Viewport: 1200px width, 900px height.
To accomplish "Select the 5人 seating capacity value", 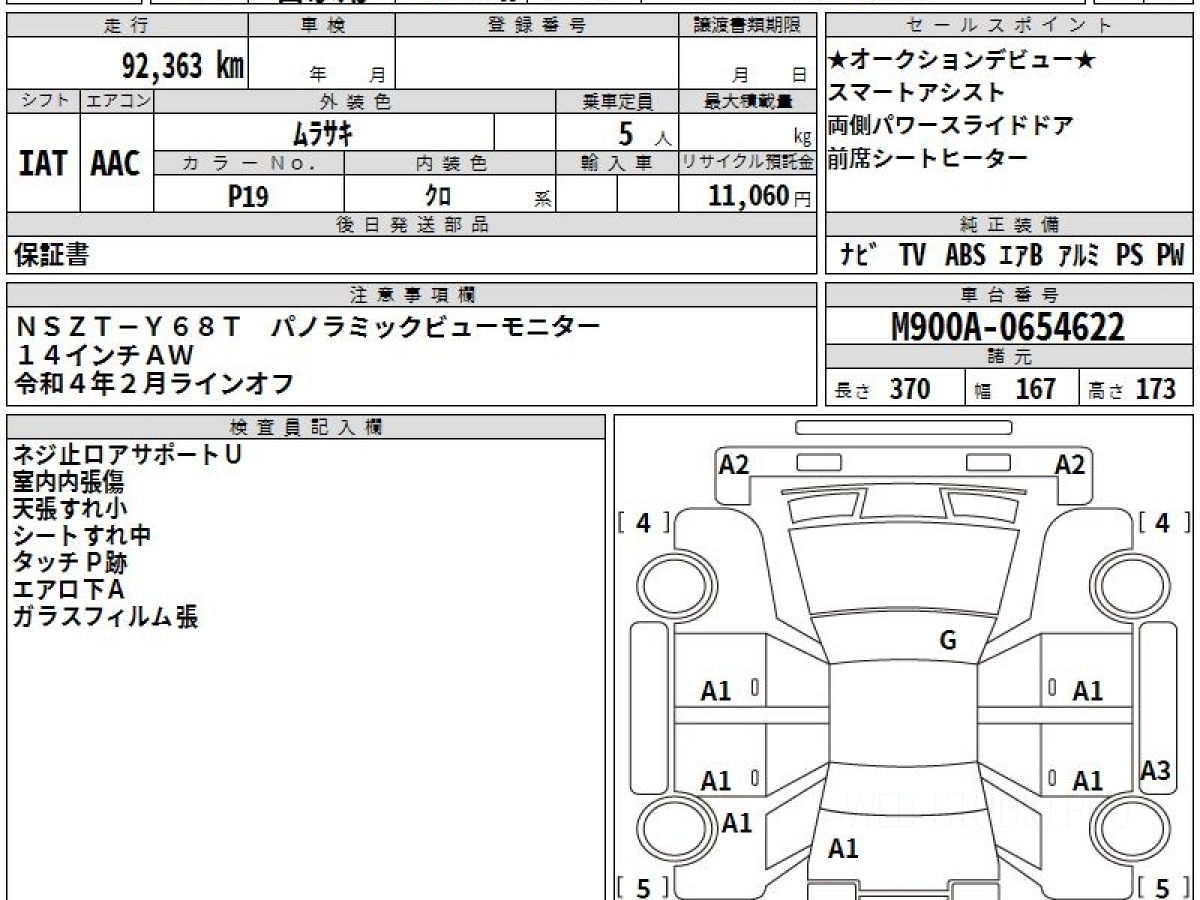I will pos(646,133).
